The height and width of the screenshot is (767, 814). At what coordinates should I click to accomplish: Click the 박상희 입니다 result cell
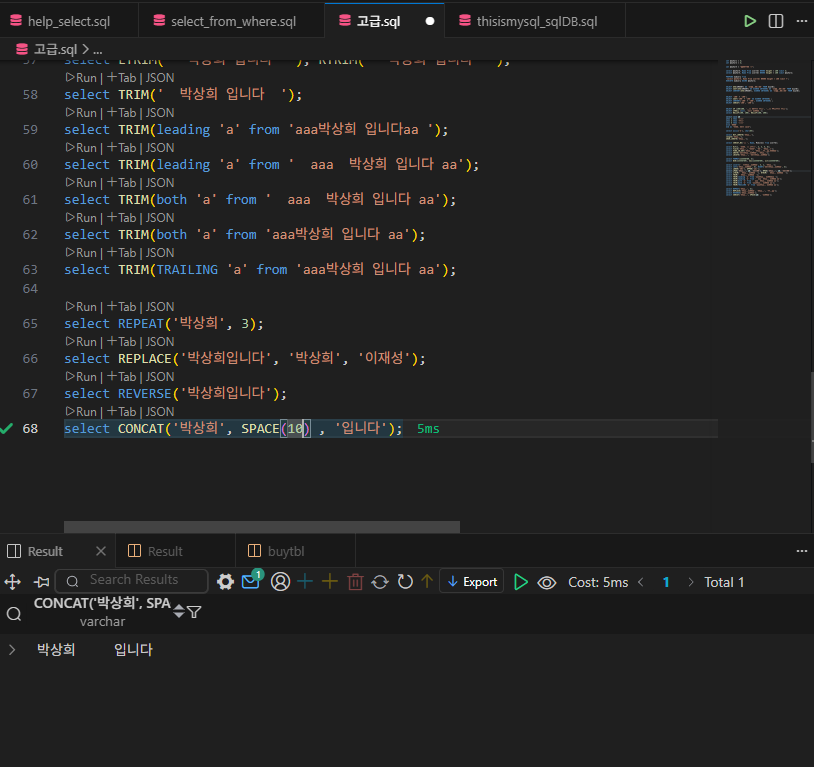point(95,650)
